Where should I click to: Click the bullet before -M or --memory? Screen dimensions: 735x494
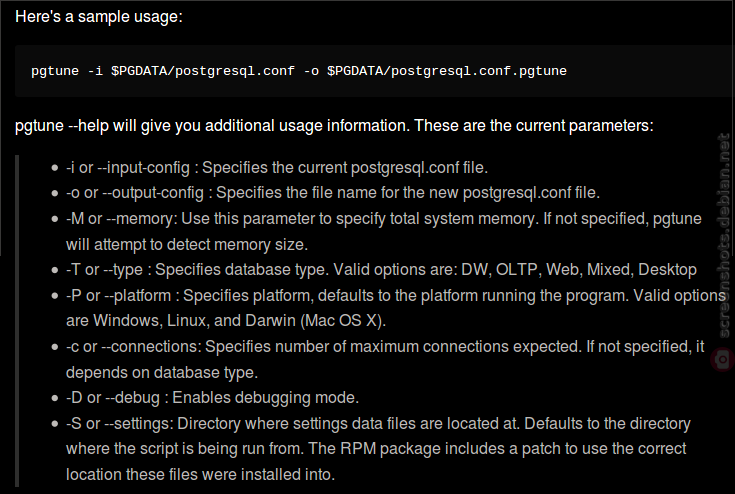pos(55,219)
